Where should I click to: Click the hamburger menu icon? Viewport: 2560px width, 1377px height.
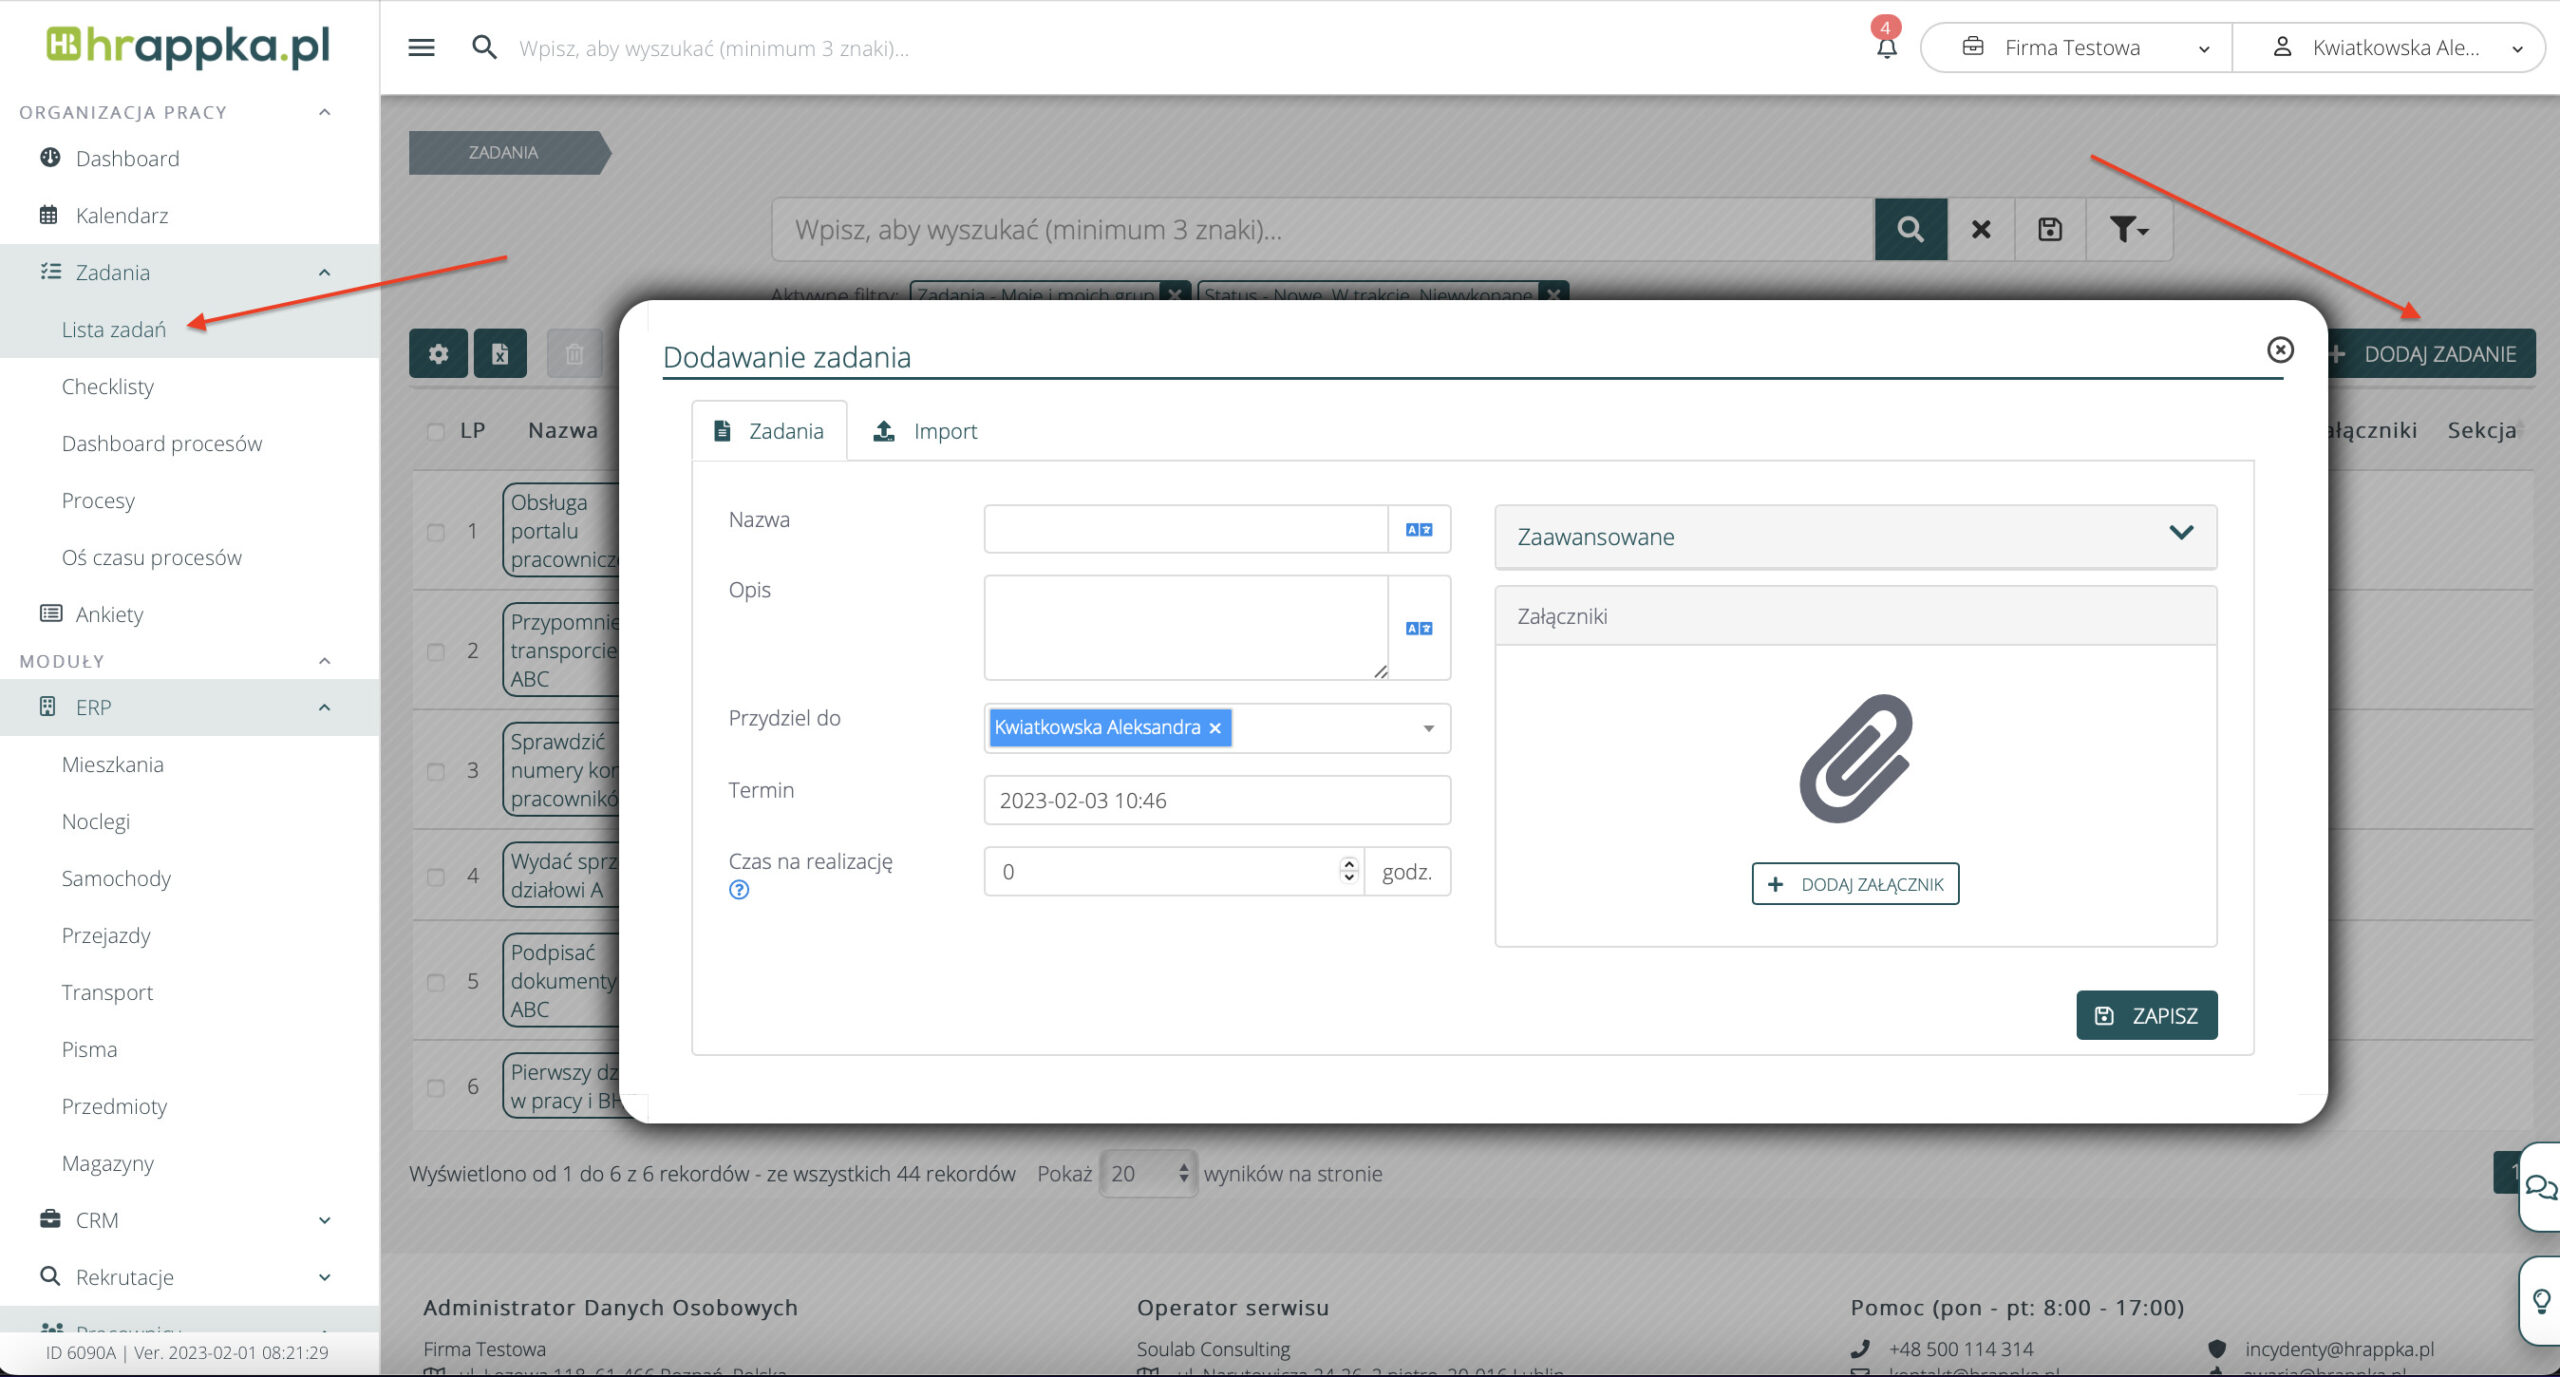coord(421,47)
